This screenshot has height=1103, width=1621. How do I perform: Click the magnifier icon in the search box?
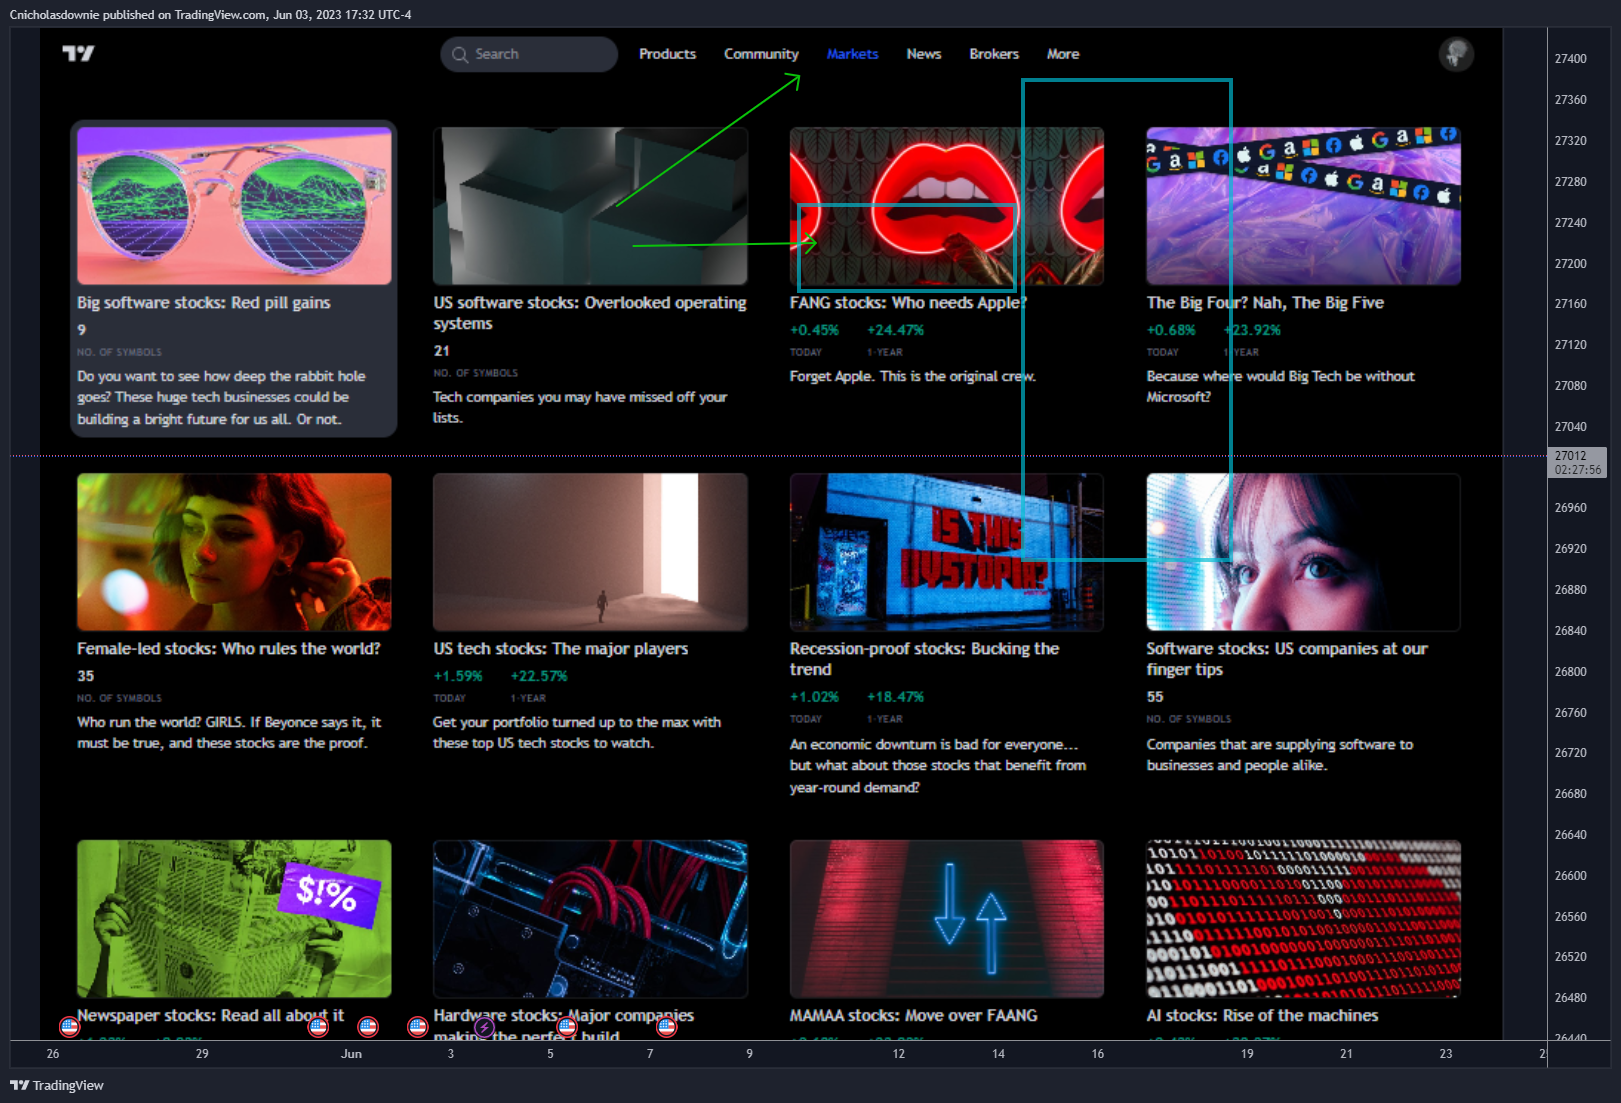point(460,54)
